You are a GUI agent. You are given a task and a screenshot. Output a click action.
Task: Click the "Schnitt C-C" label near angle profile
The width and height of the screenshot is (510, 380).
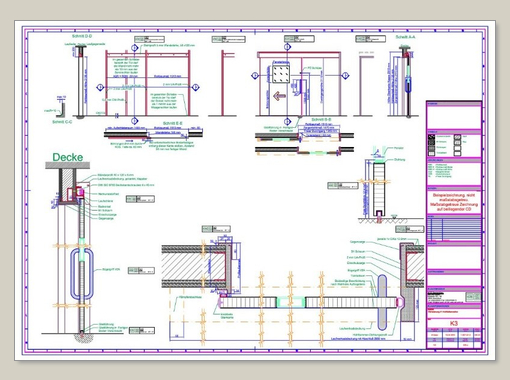[x=62, y=122]
